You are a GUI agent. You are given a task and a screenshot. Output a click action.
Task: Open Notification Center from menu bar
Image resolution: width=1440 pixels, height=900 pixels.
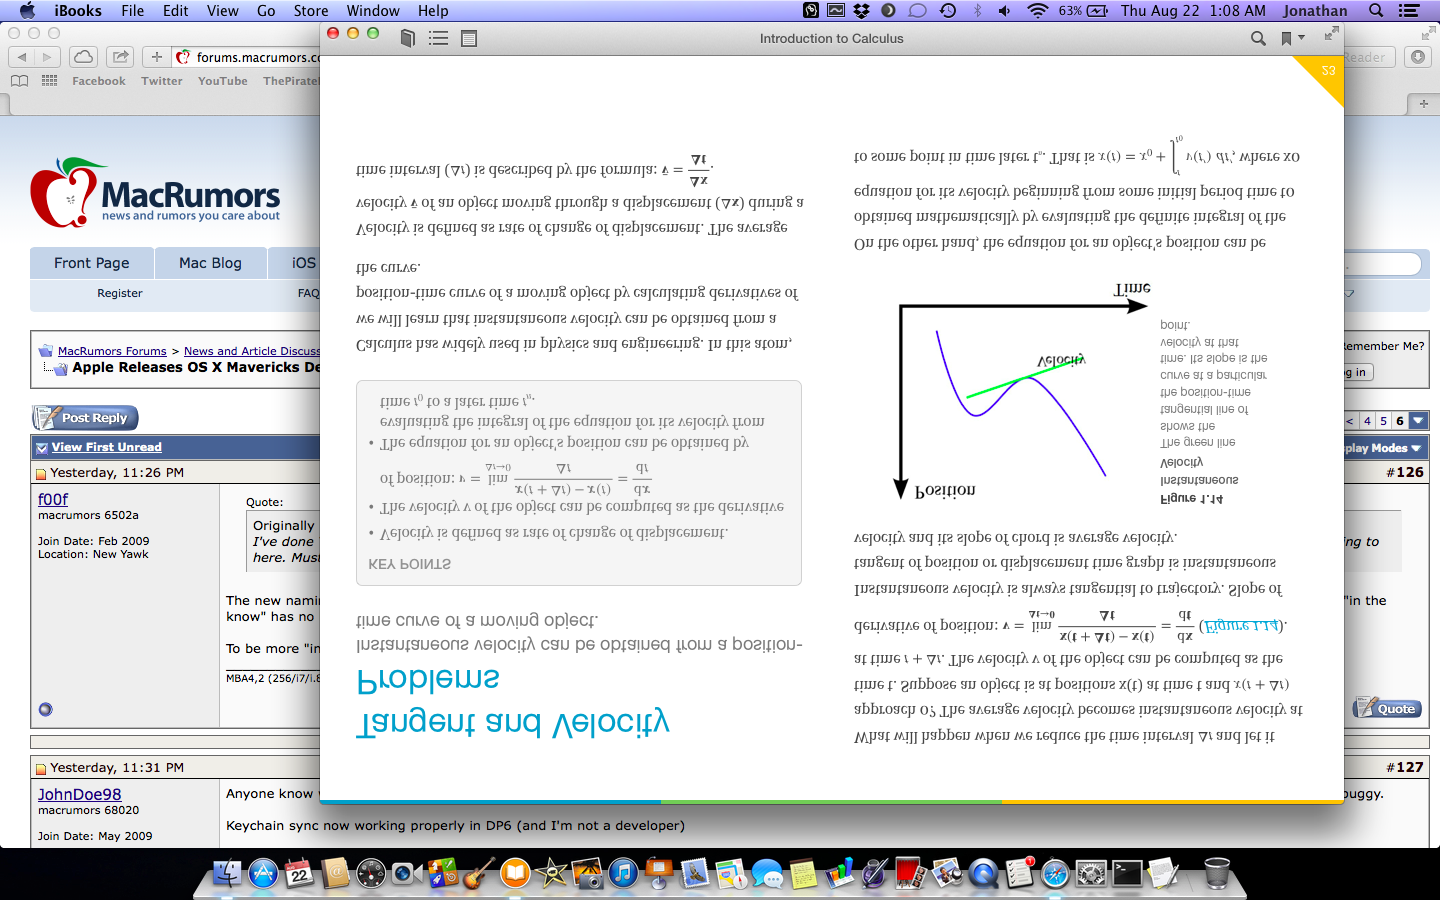pos(1409,10)
